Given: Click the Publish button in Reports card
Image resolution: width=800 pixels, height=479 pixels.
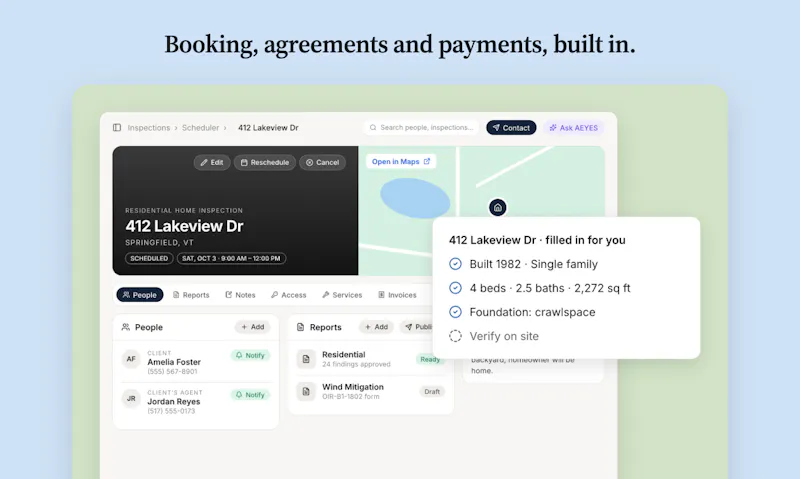Looking at the screenshot, I should pos(417,327).
